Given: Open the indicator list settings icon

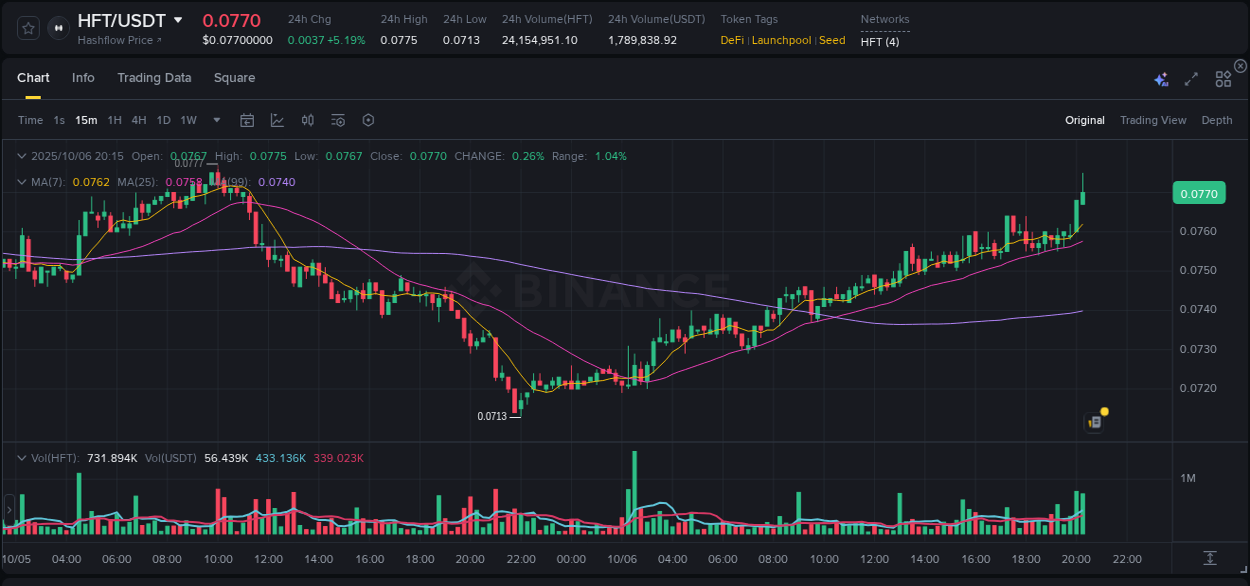Looking at the screenshot, I should tap(337, 119).
